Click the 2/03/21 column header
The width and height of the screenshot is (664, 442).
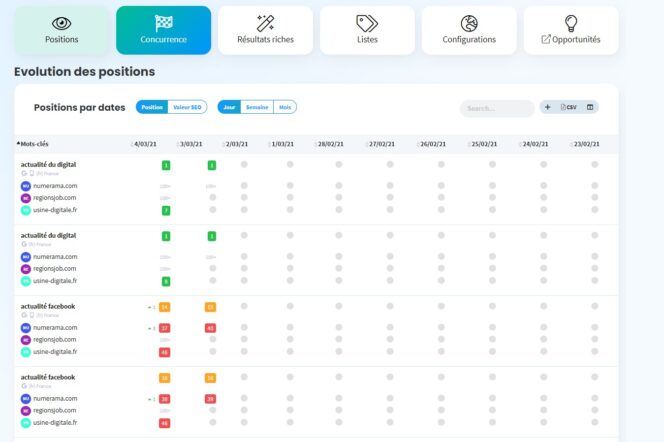[236, 144]
